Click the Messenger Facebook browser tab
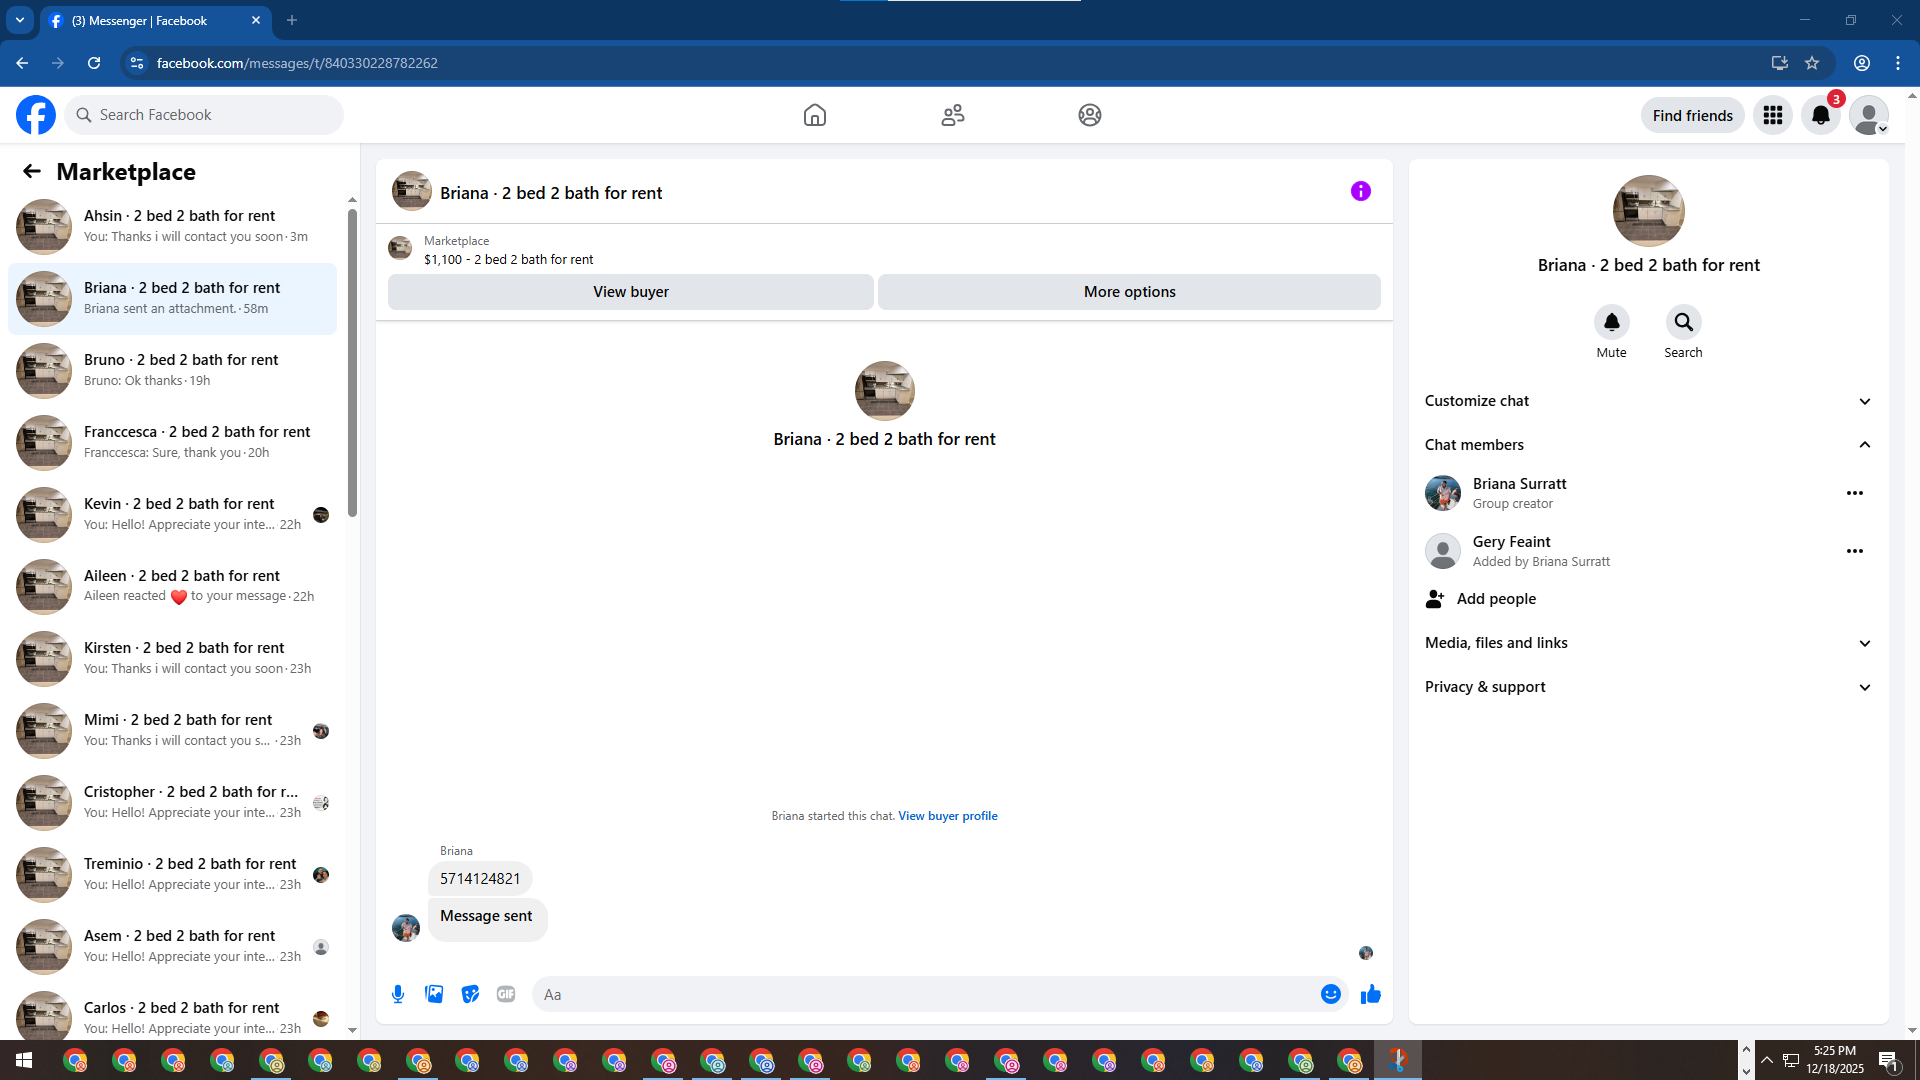Screen dimensions: 1920x1080 click(155, 21)
